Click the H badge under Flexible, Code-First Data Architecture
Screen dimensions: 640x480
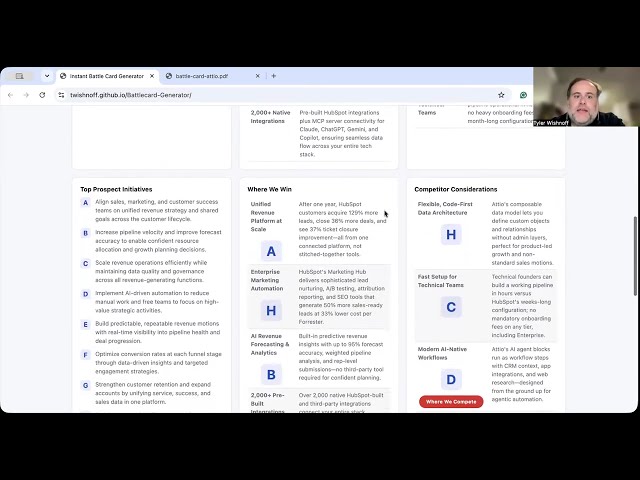coord(451,235)
